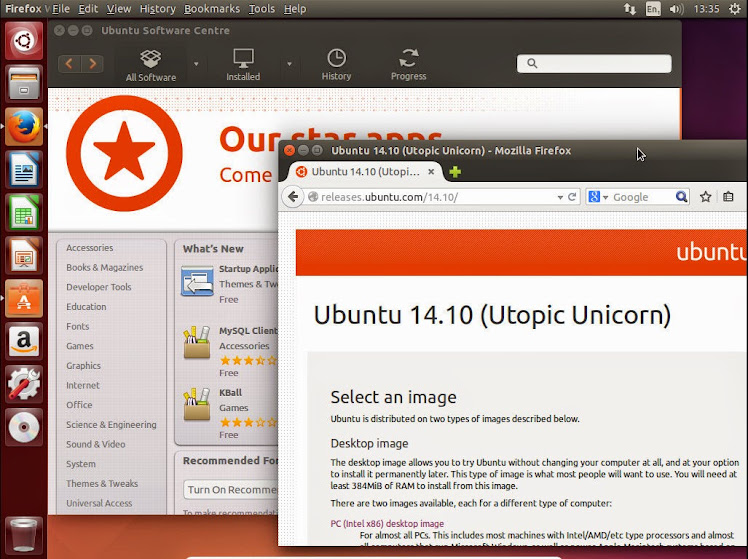Open the History menu
This screenshot has width=748, height=559.
[x=158, y=9]
